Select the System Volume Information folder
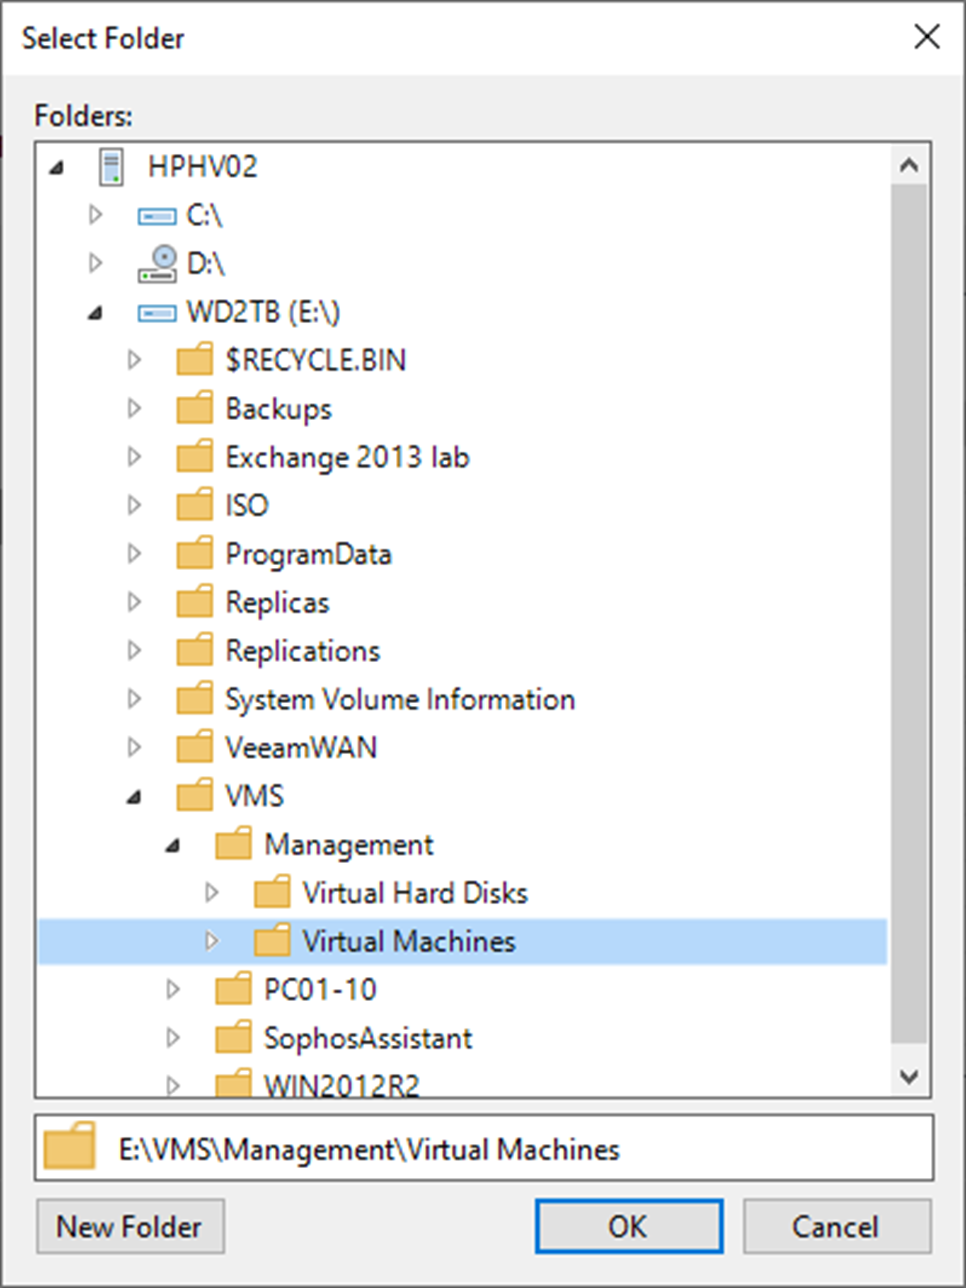Screen dimensions: 966x1288 point(400,699)
